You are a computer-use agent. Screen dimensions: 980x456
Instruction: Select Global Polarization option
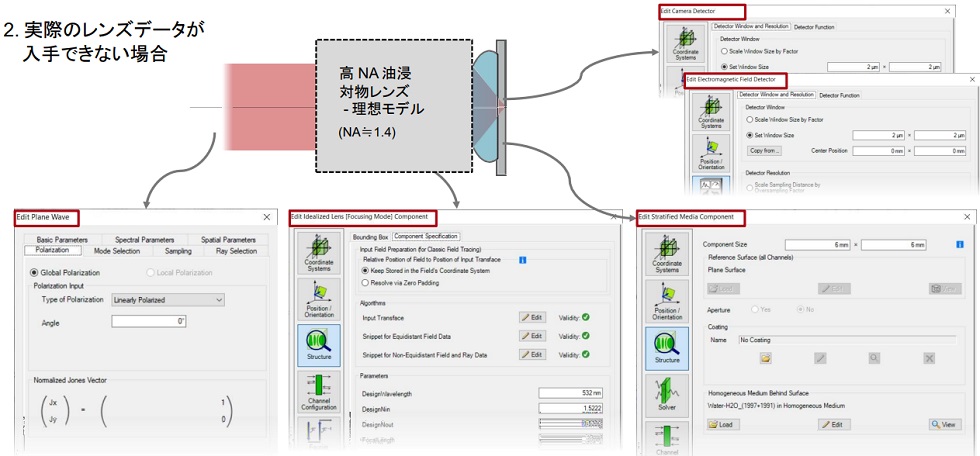65,272
